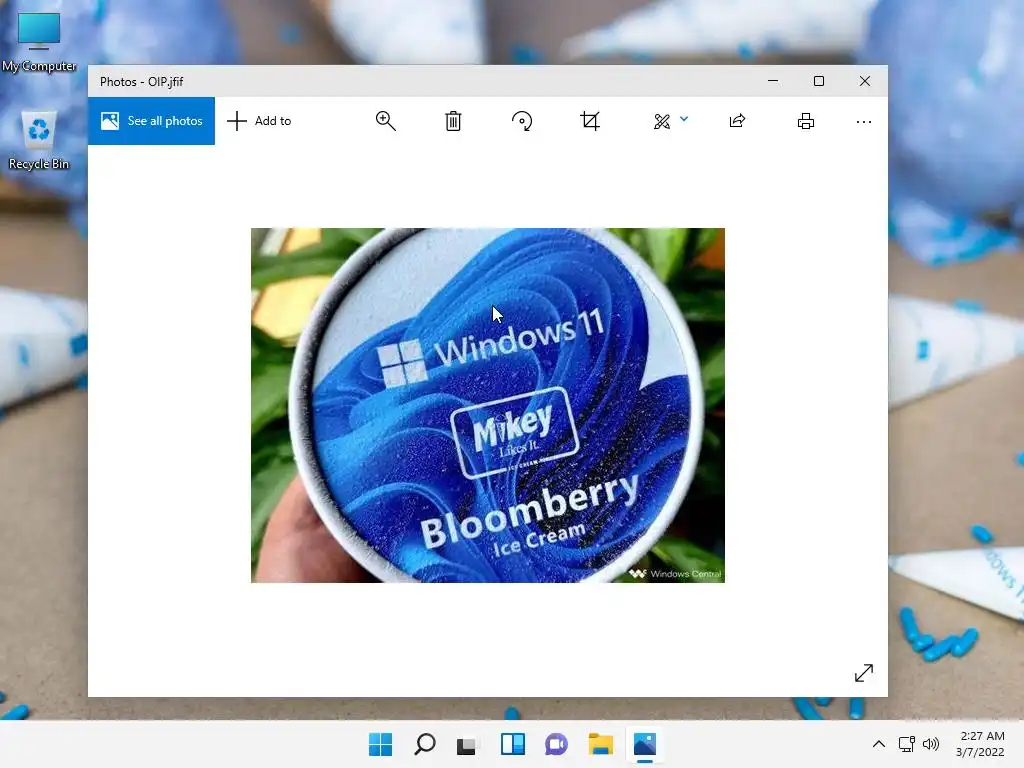Minimize the Photos window

click(773, 81)
